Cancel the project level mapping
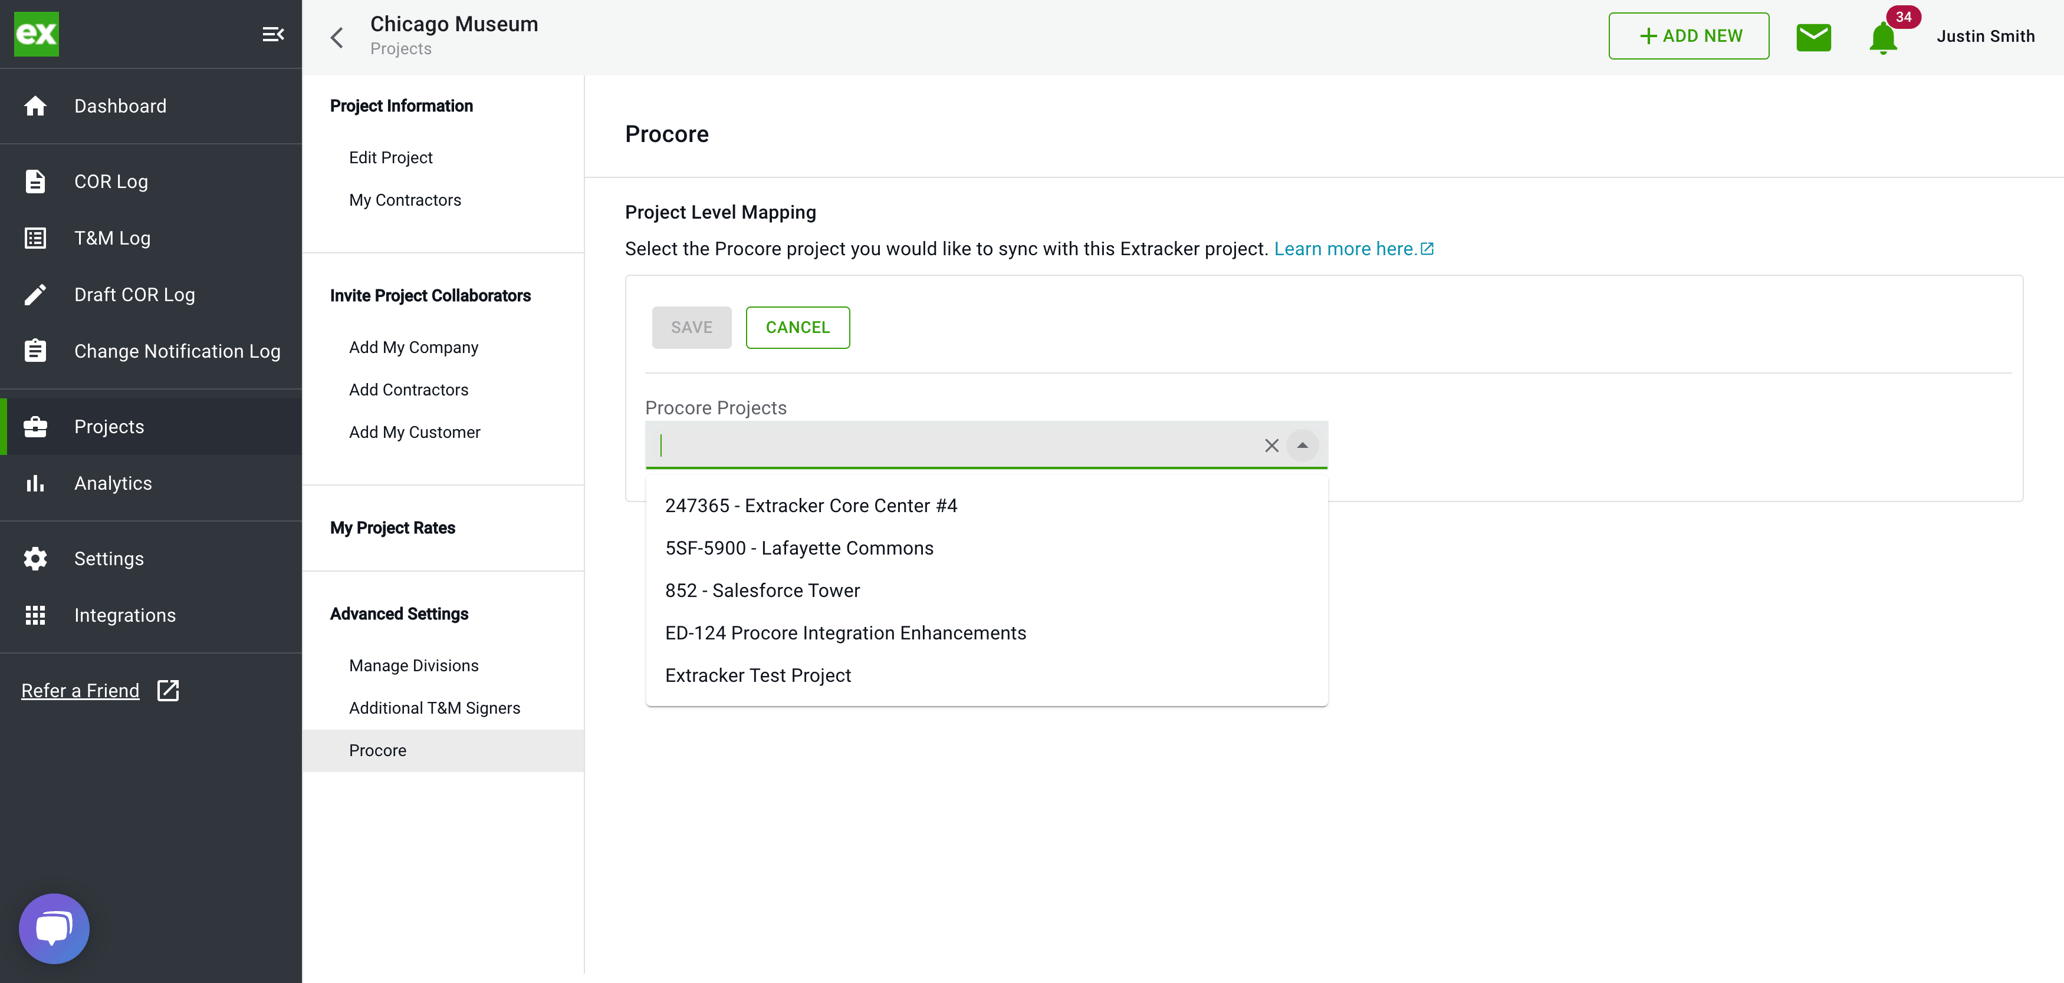The image size is (2064, 983). tap(797, 327)
